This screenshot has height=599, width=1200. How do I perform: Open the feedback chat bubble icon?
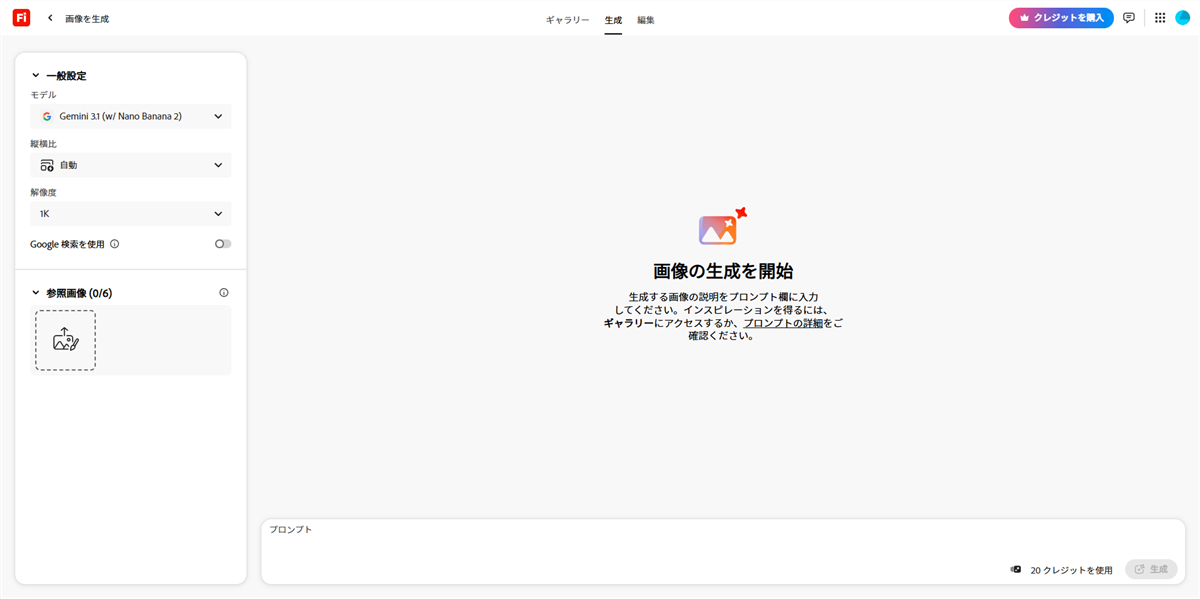coord(1129,18)
